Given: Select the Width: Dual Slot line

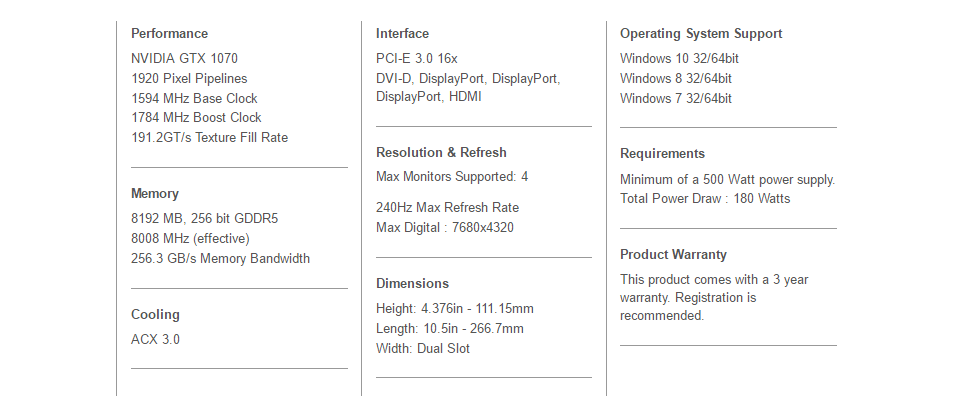Looking at the screenshot, I should [422, 349].
